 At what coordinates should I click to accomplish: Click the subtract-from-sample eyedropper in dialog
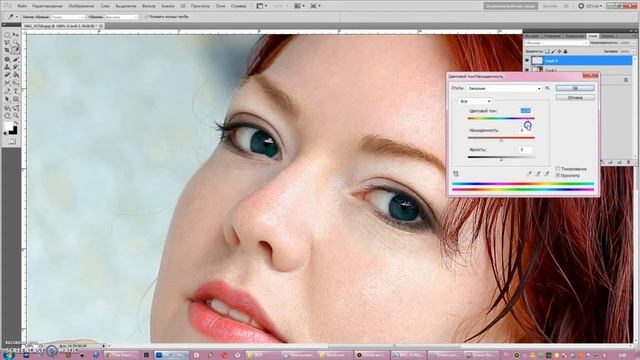547,174
